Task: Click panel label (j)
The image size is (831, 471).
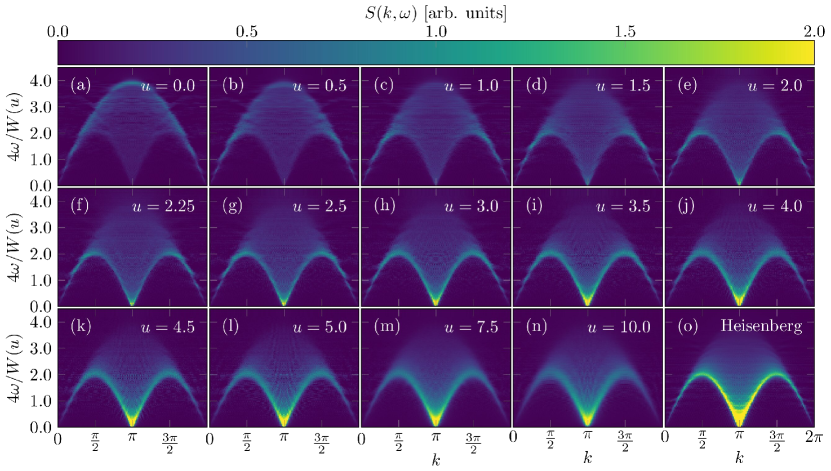Action: pos(686,205)
